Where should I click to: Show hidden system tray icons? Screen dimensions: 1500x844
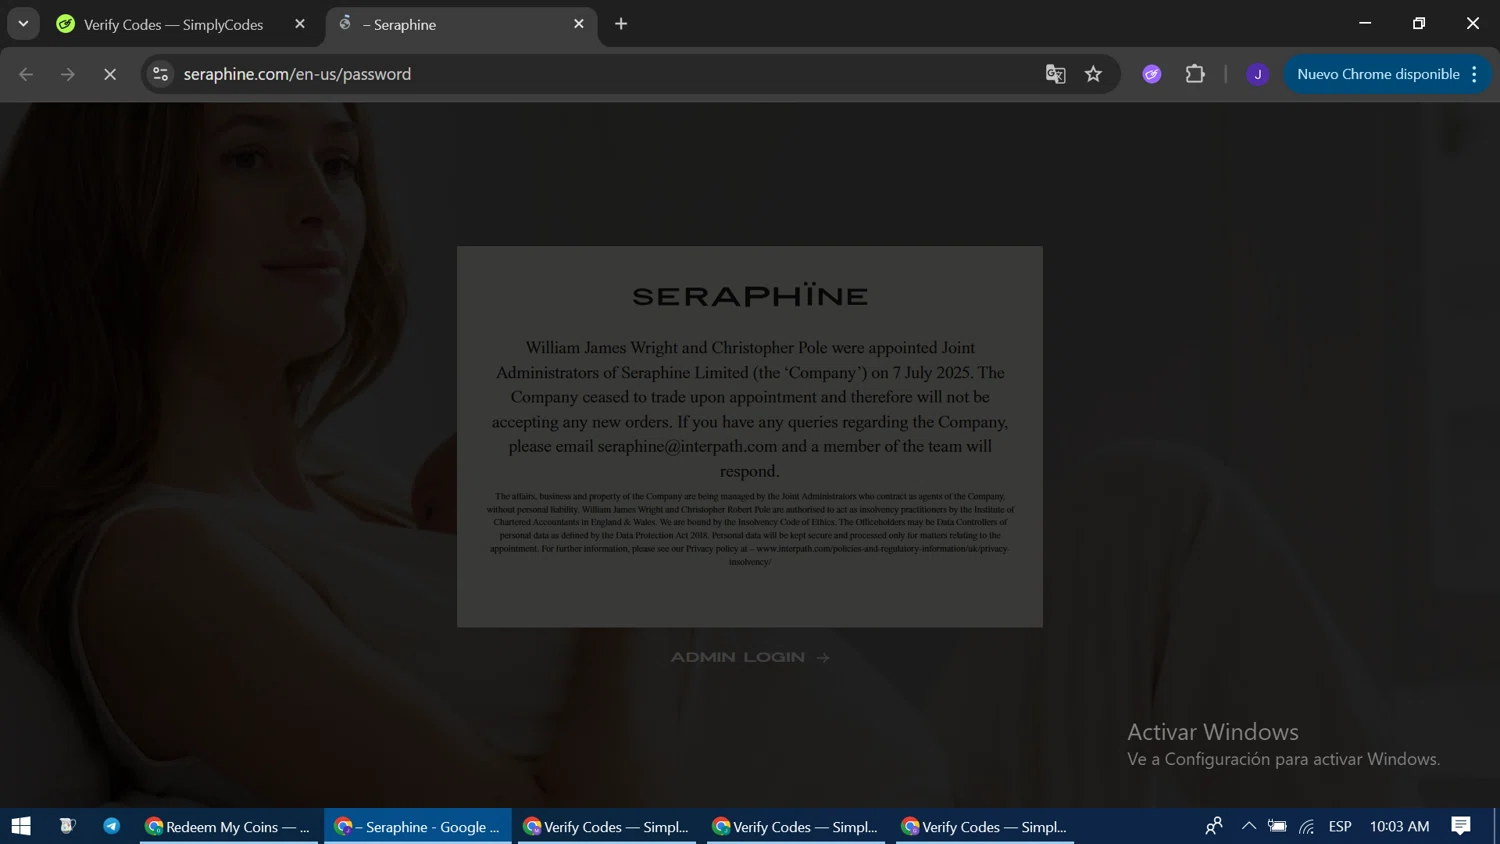tap(1248, 826)
